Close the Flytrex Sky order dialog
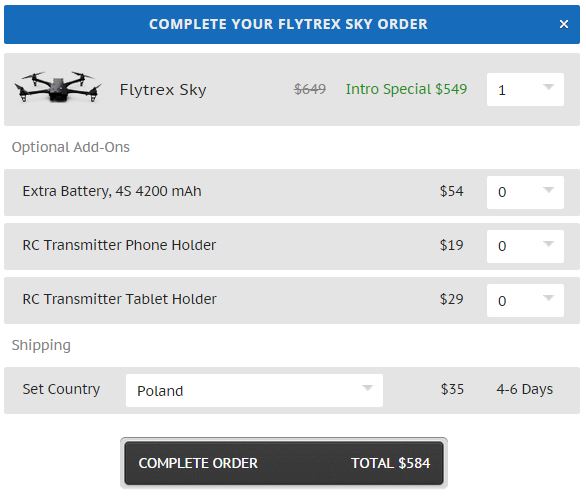Image resolution: width=586 pixels, height=496 pixels. click(564, 24)
